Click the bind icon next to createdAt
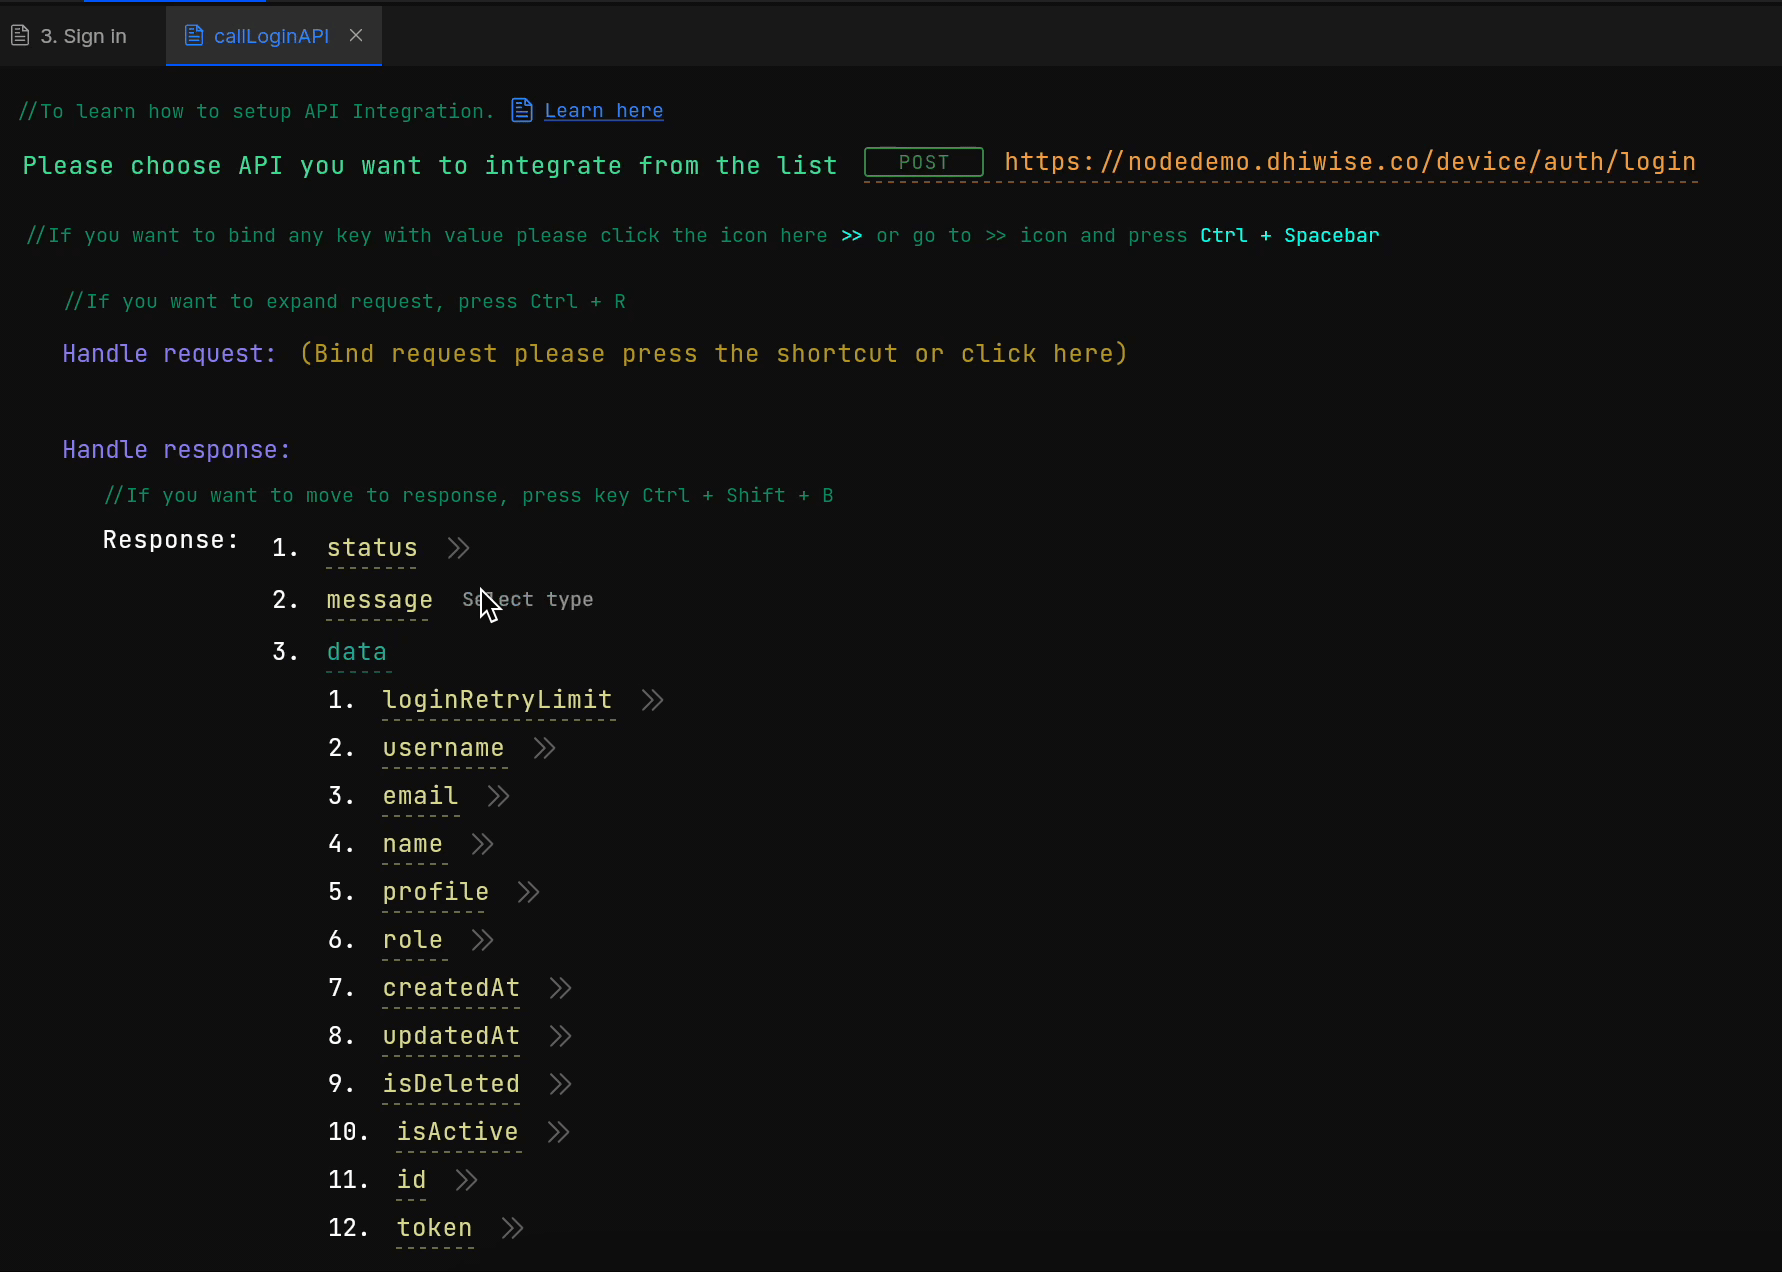1782x1272 pixels. [x=558, y=987]
